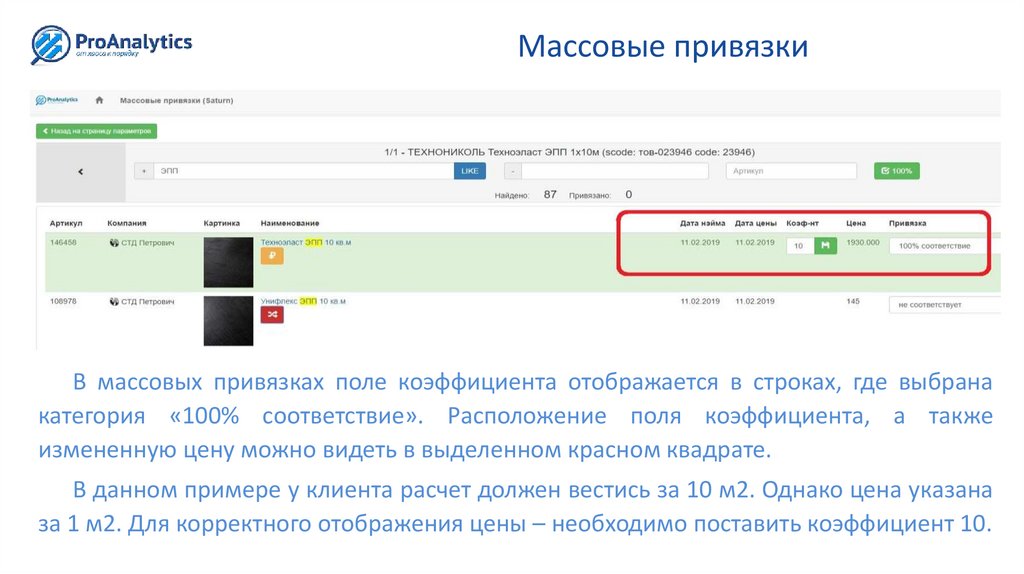Click the include-search field containing ЭПП

(304, 171)
